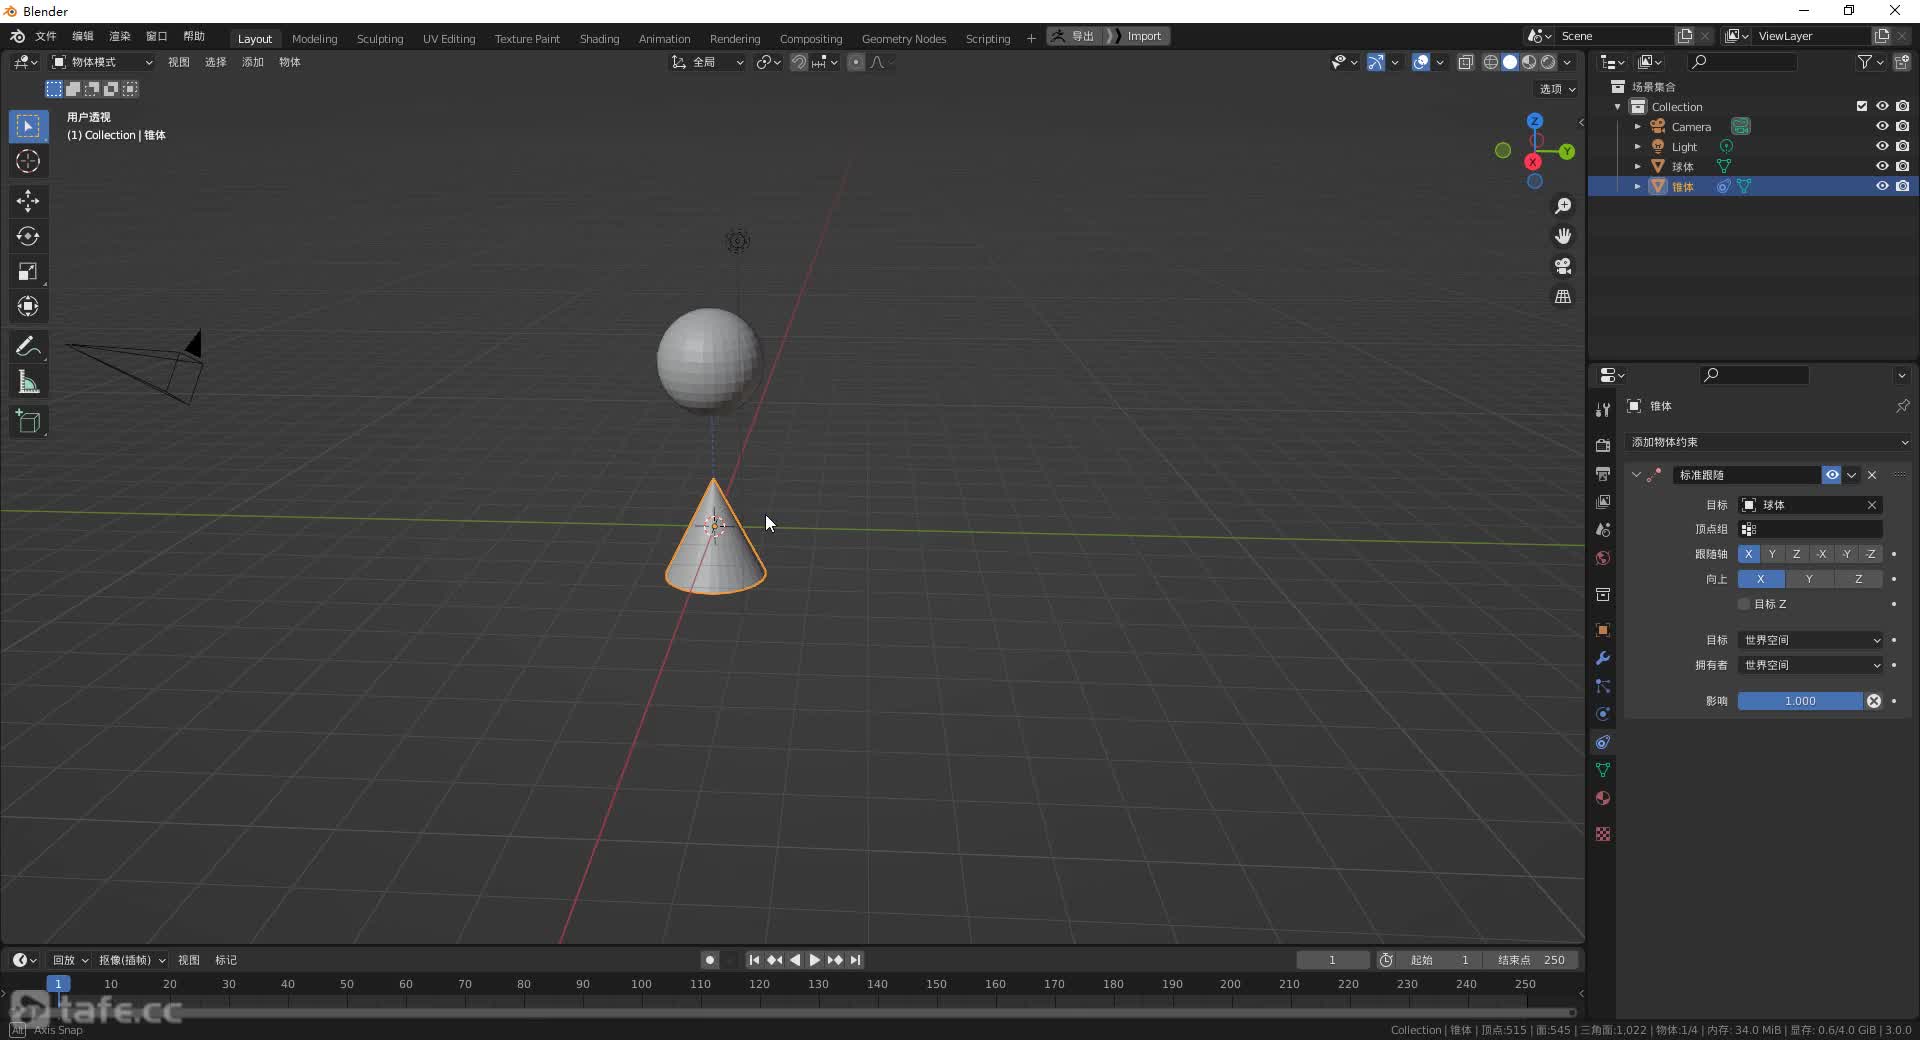Toggle auto keying record button
The image size is (1920, 1040).
(709, 960)
